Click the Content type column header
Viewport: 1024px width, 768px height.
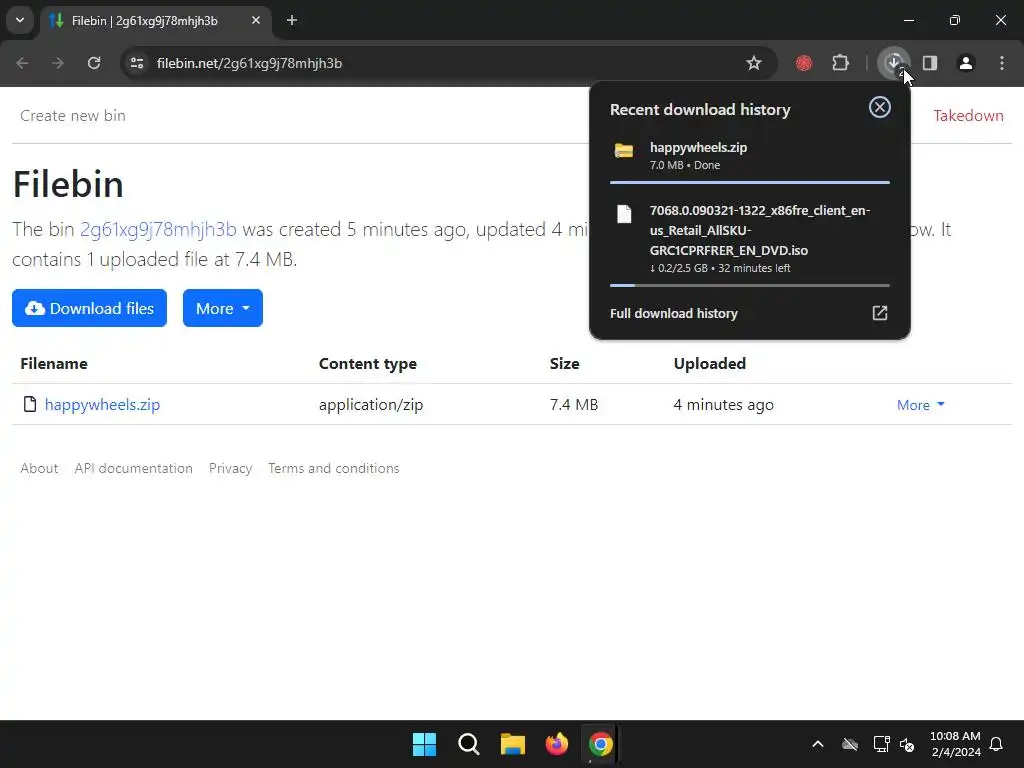tap(368, 364)
